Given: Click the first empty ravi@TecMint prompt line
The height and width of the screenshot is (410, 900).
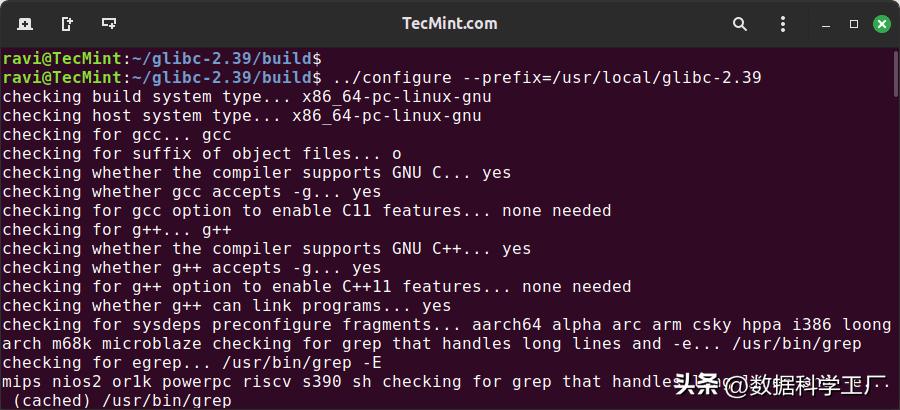Looking at the screenshot, I should tap(162, 58).
